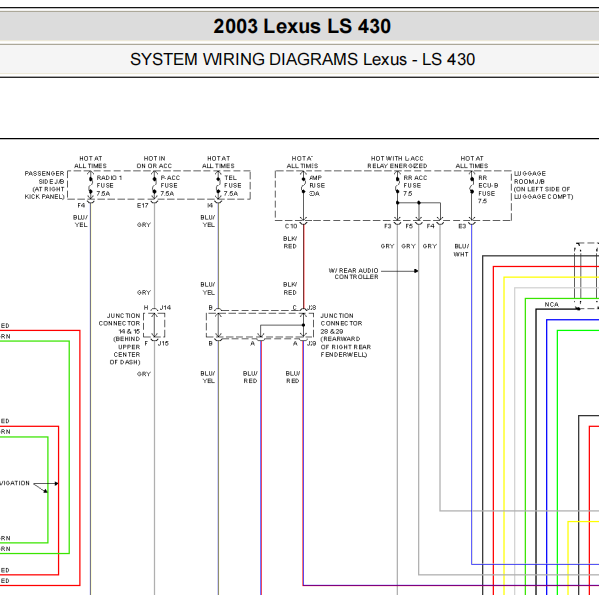The image size is (599, 595).
Task: Click the "PASSENGER SIDE J/B" label
Action: pos(44,185)
